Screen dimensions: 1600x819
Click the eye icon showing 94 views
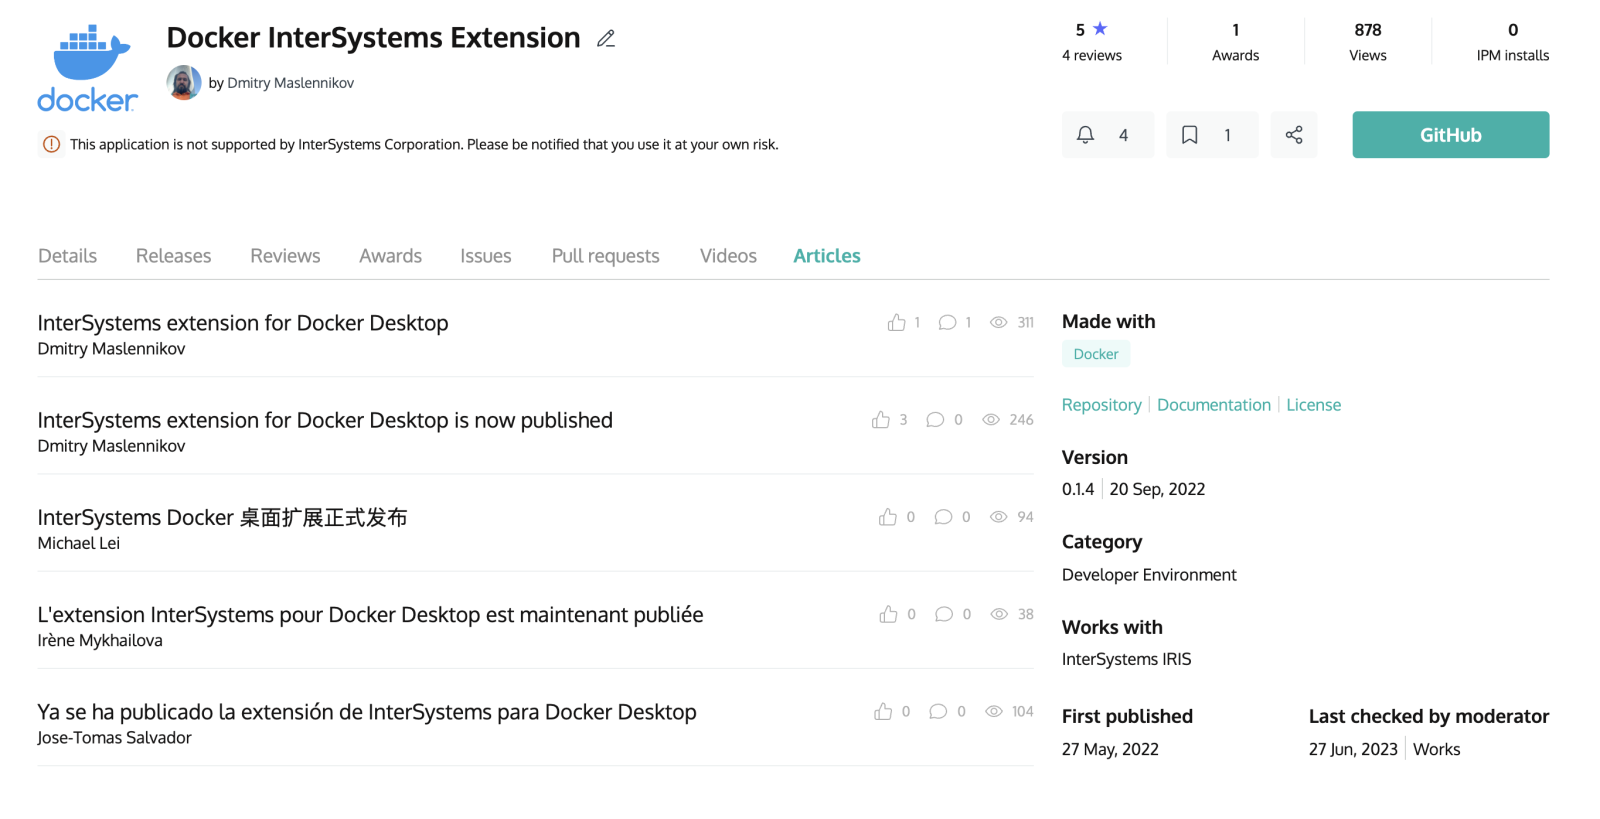pyautogui.click(x=998, y=517)
